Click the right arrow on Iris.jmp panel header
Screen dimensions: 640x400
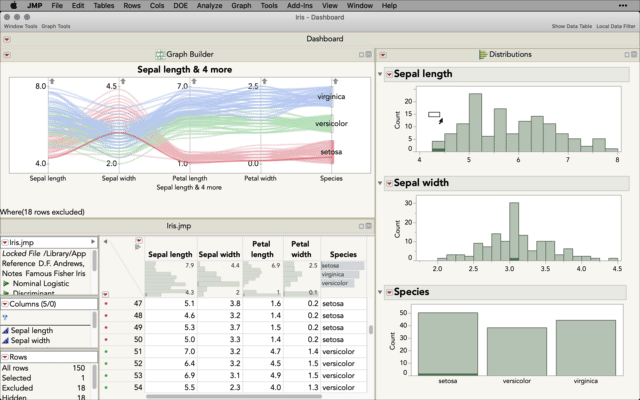[93, 242]
